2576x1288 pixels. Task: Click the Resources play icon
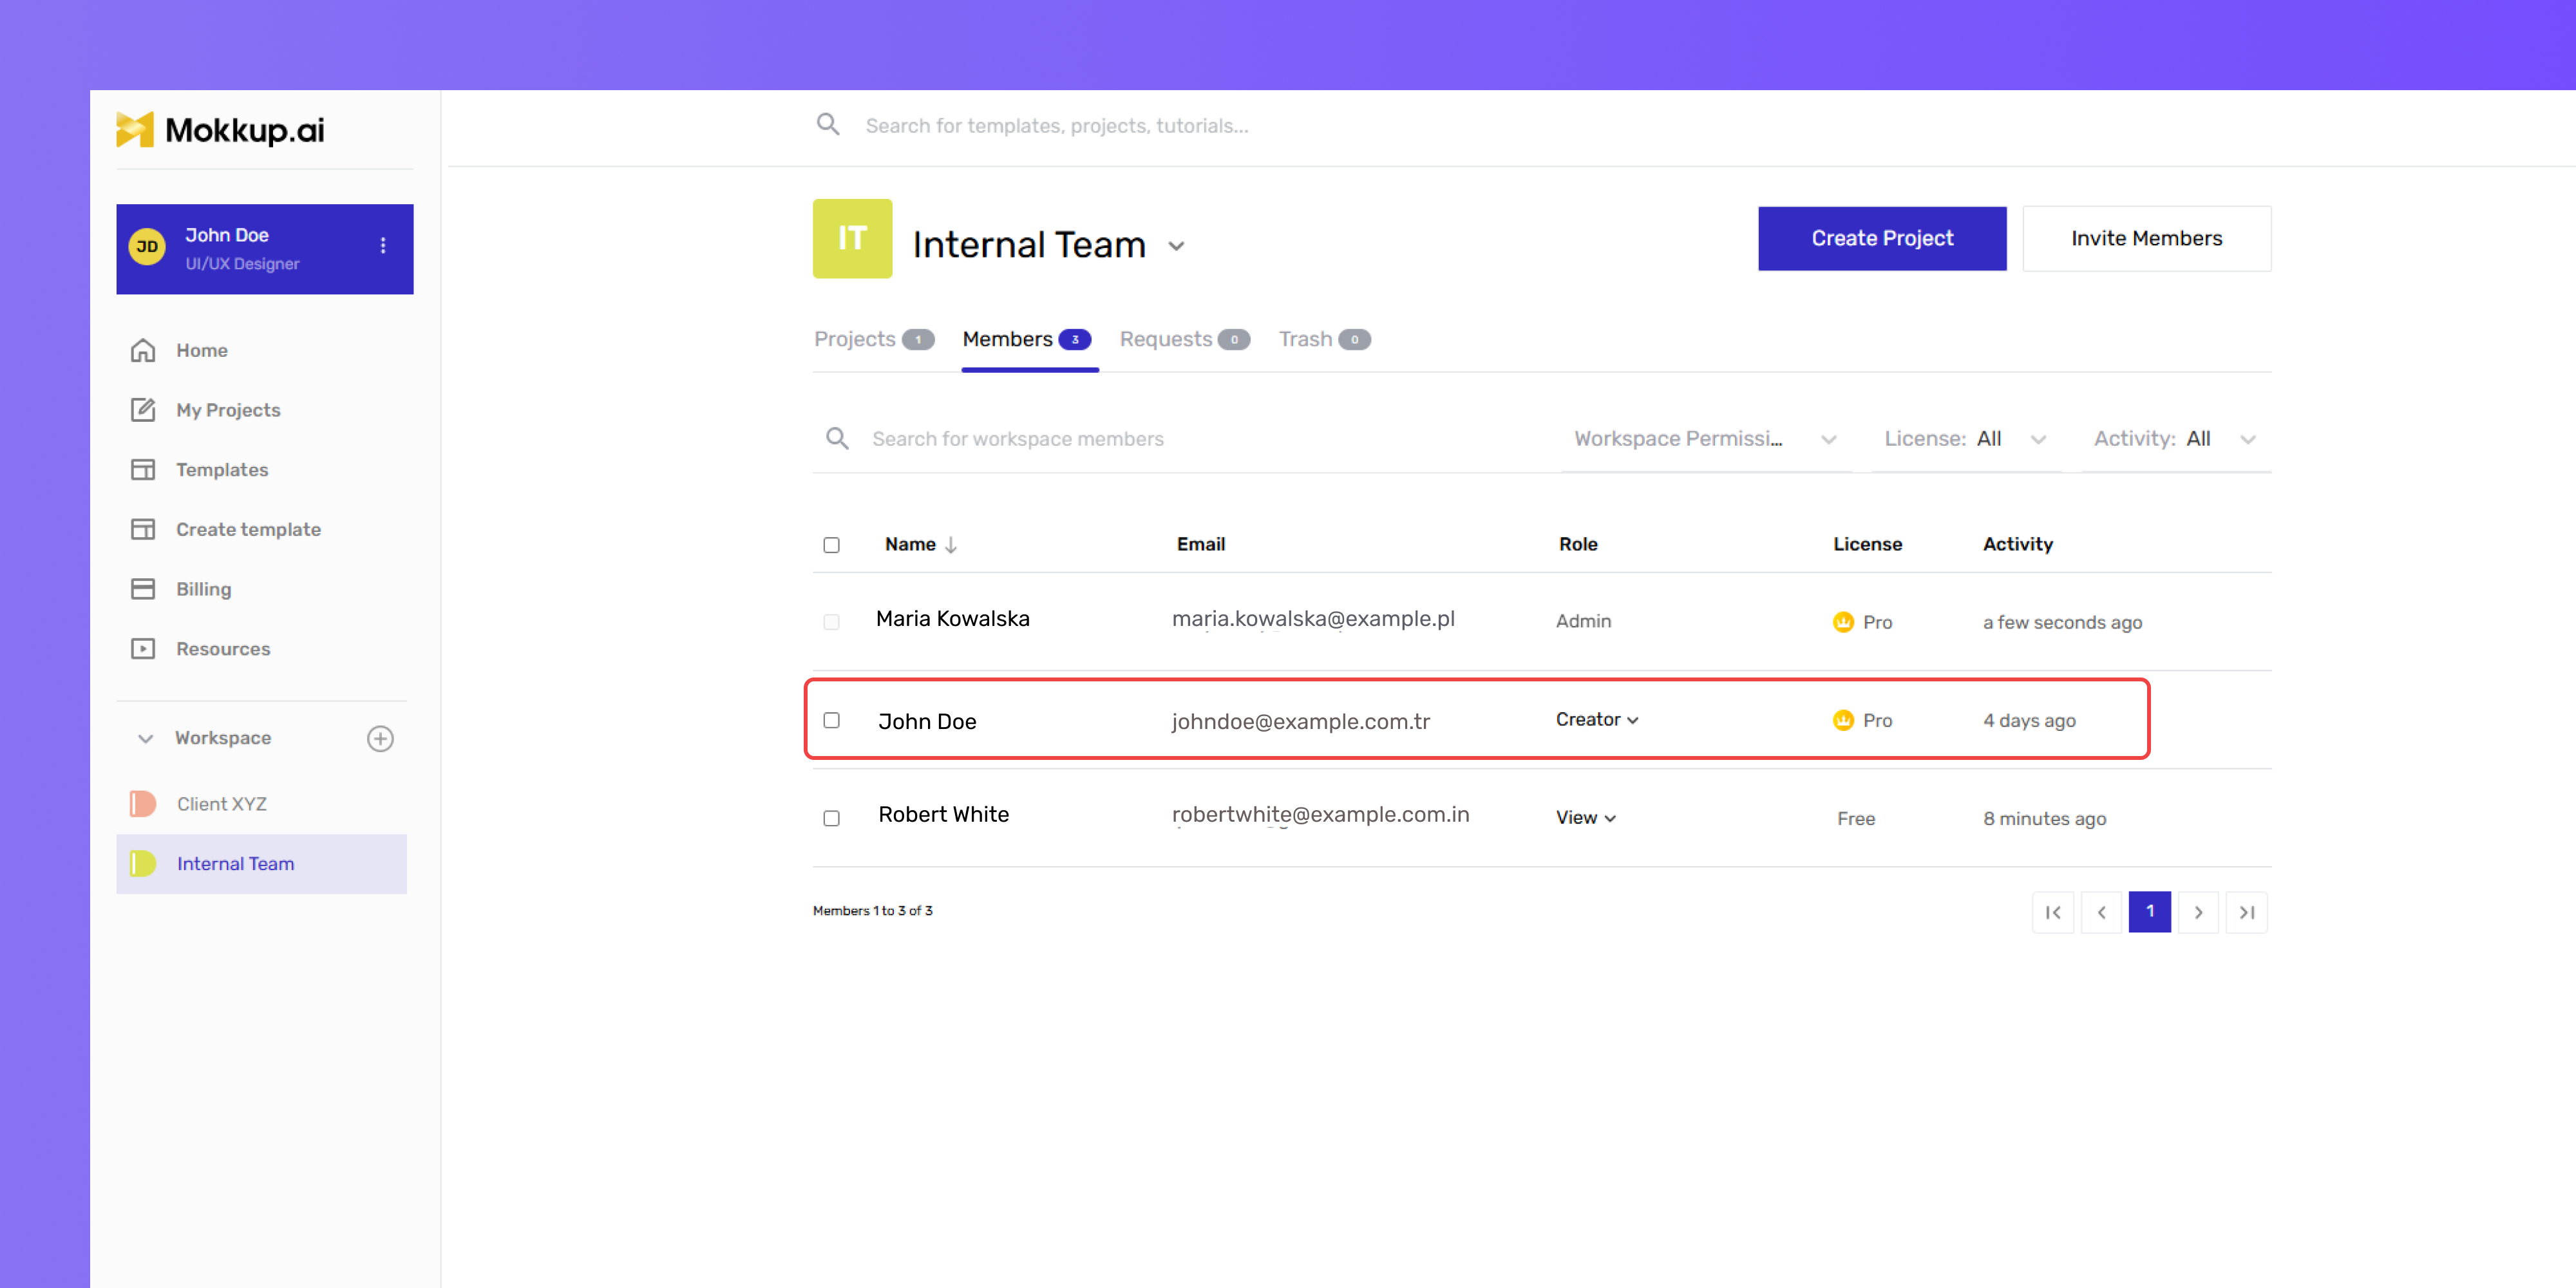coord(143,649)
